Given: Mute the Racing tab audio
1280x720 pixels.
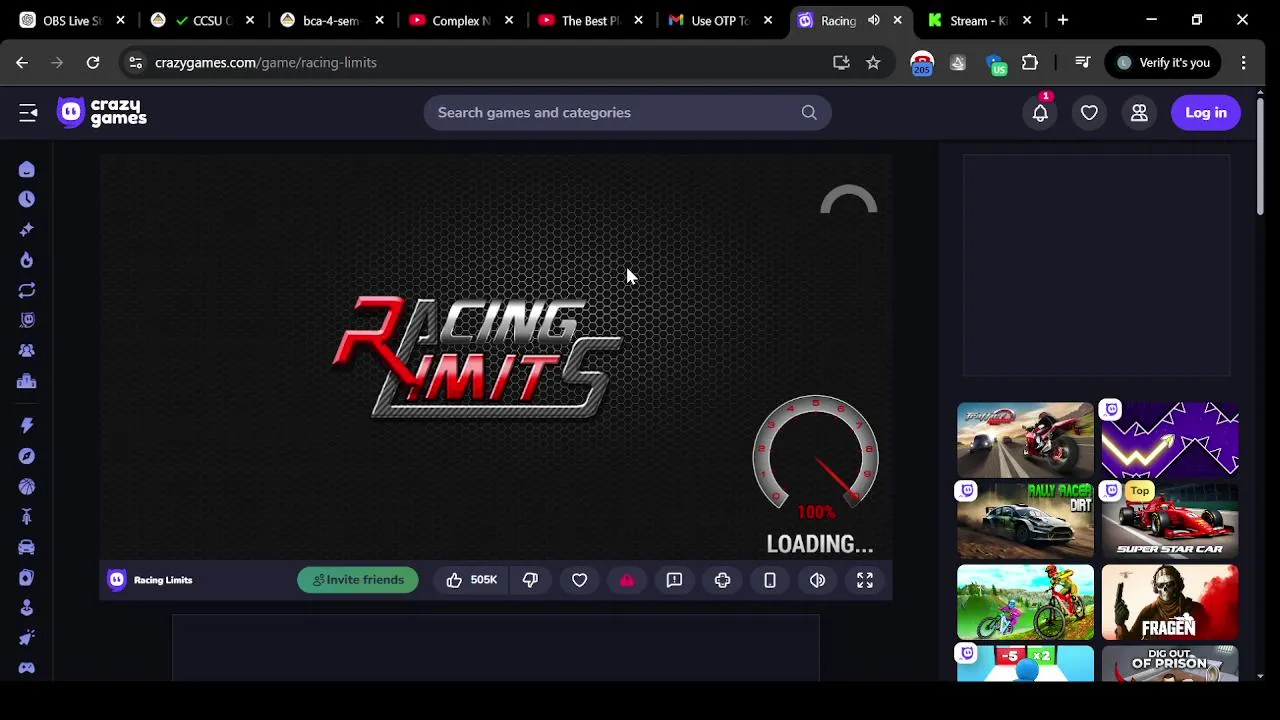Looking at the screenshot, I should point(874,20).
